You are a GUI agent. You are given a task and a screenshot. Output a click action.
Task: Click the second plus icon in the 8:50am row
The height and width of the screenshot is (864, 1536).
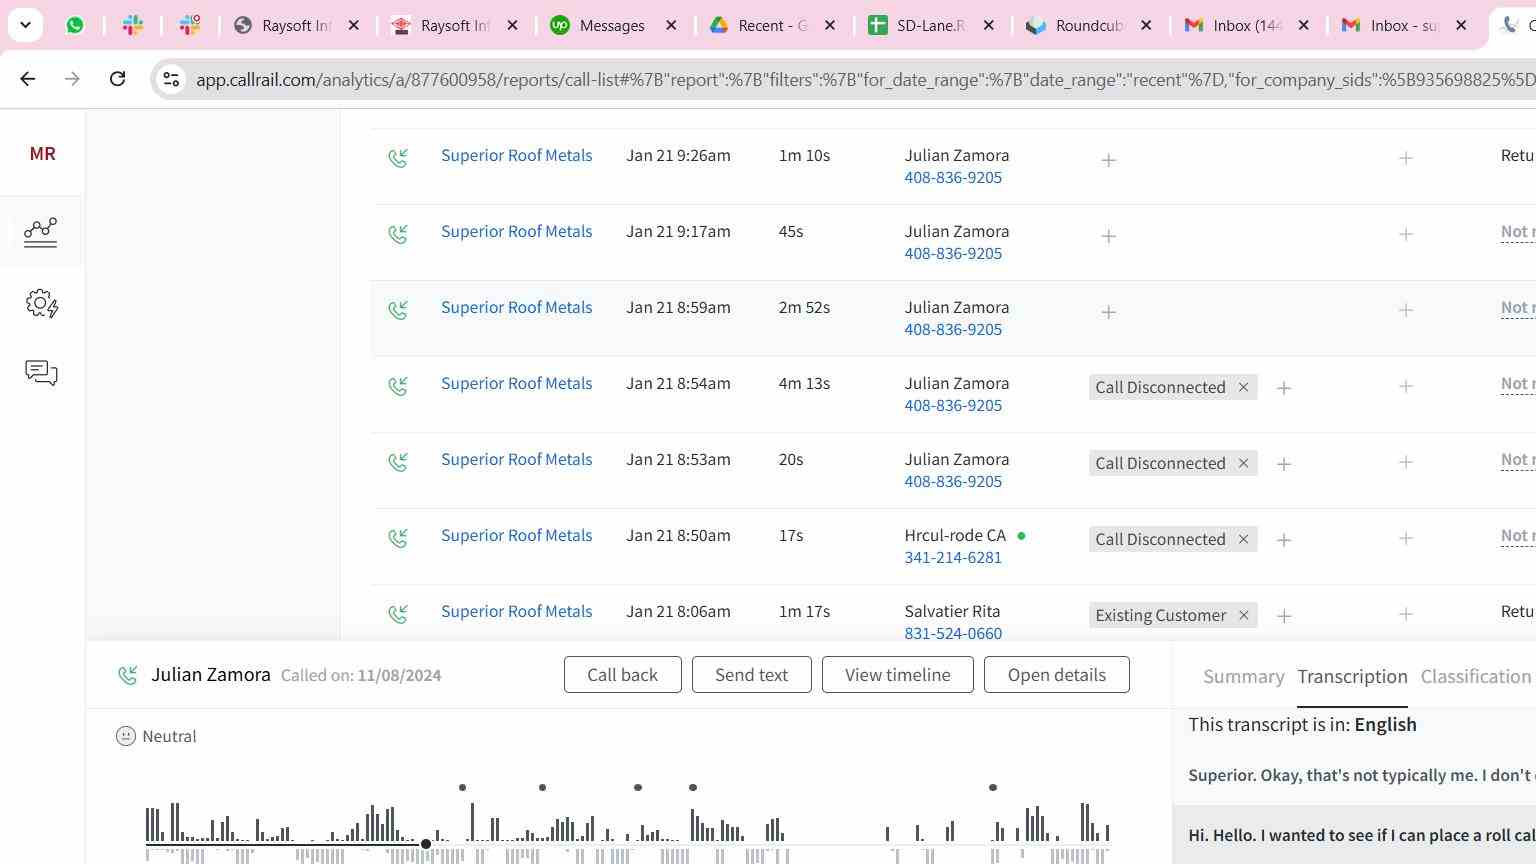point(1406,538)
